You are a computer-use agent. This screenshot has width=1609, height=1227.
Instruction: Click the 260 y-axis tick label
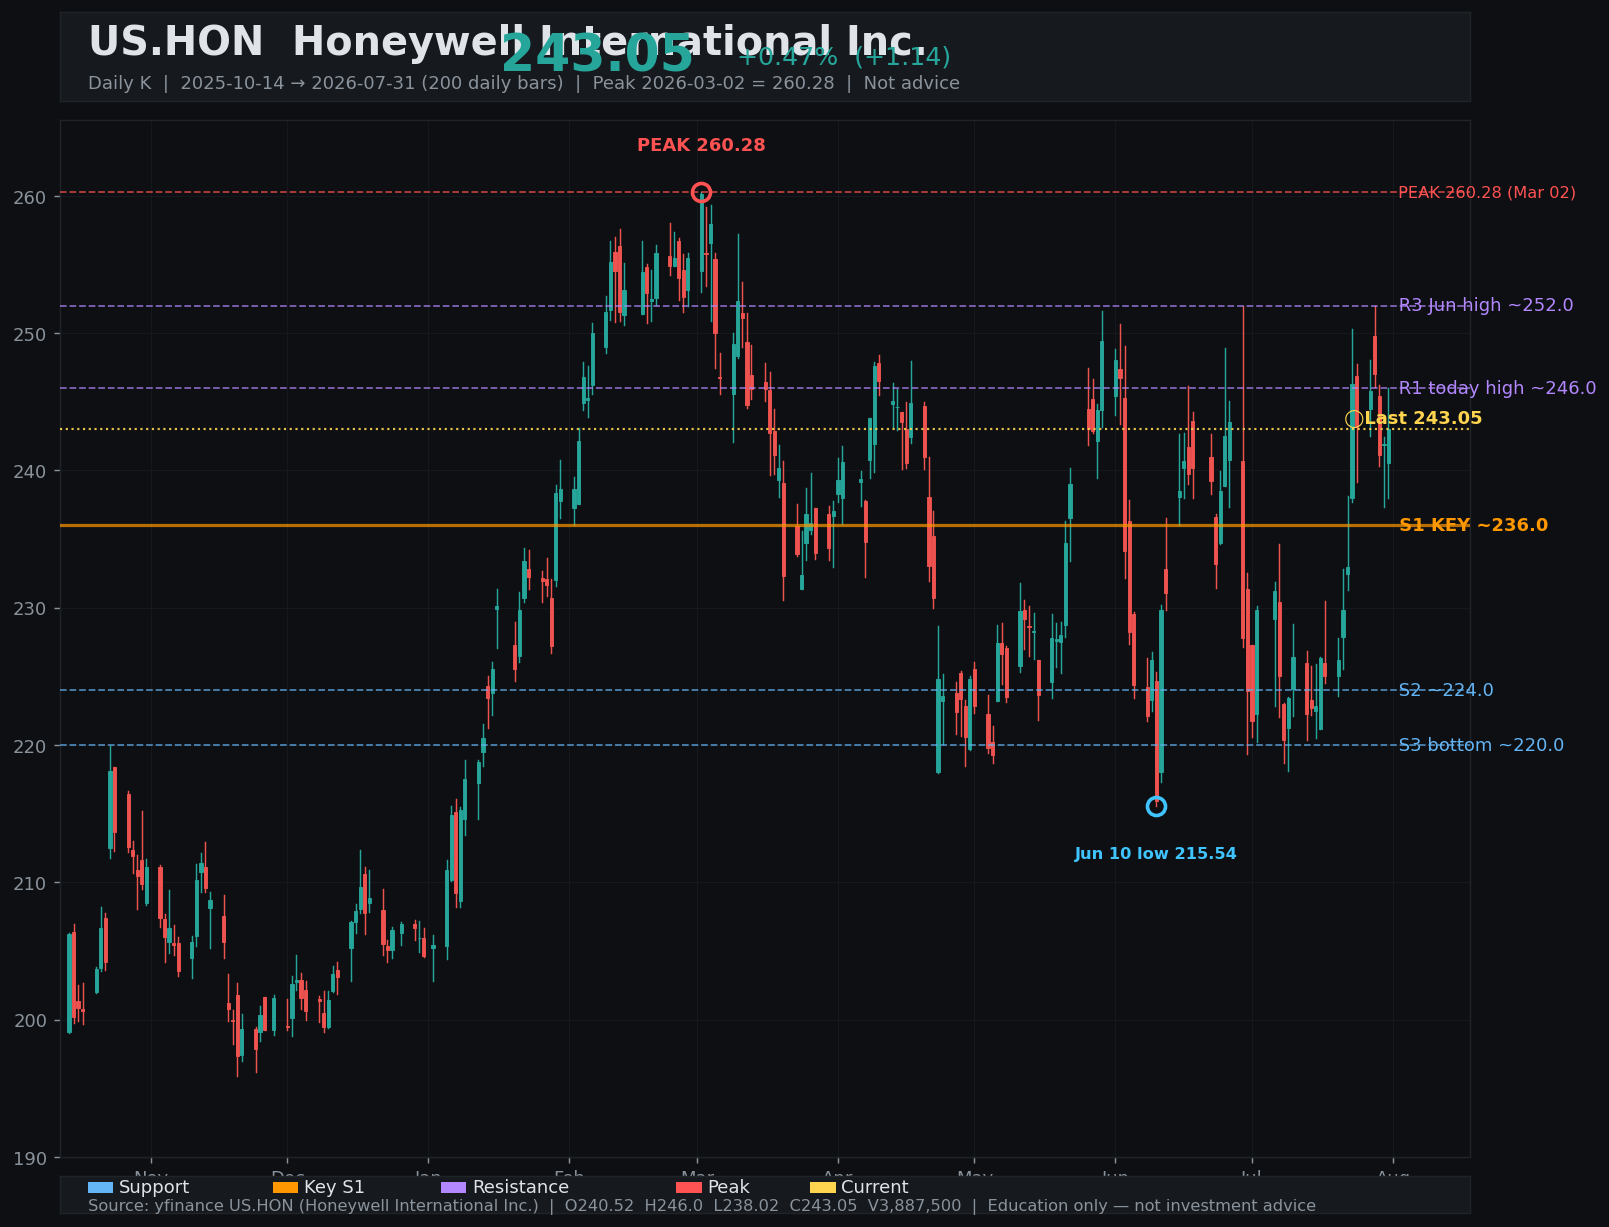coord(30,198)
